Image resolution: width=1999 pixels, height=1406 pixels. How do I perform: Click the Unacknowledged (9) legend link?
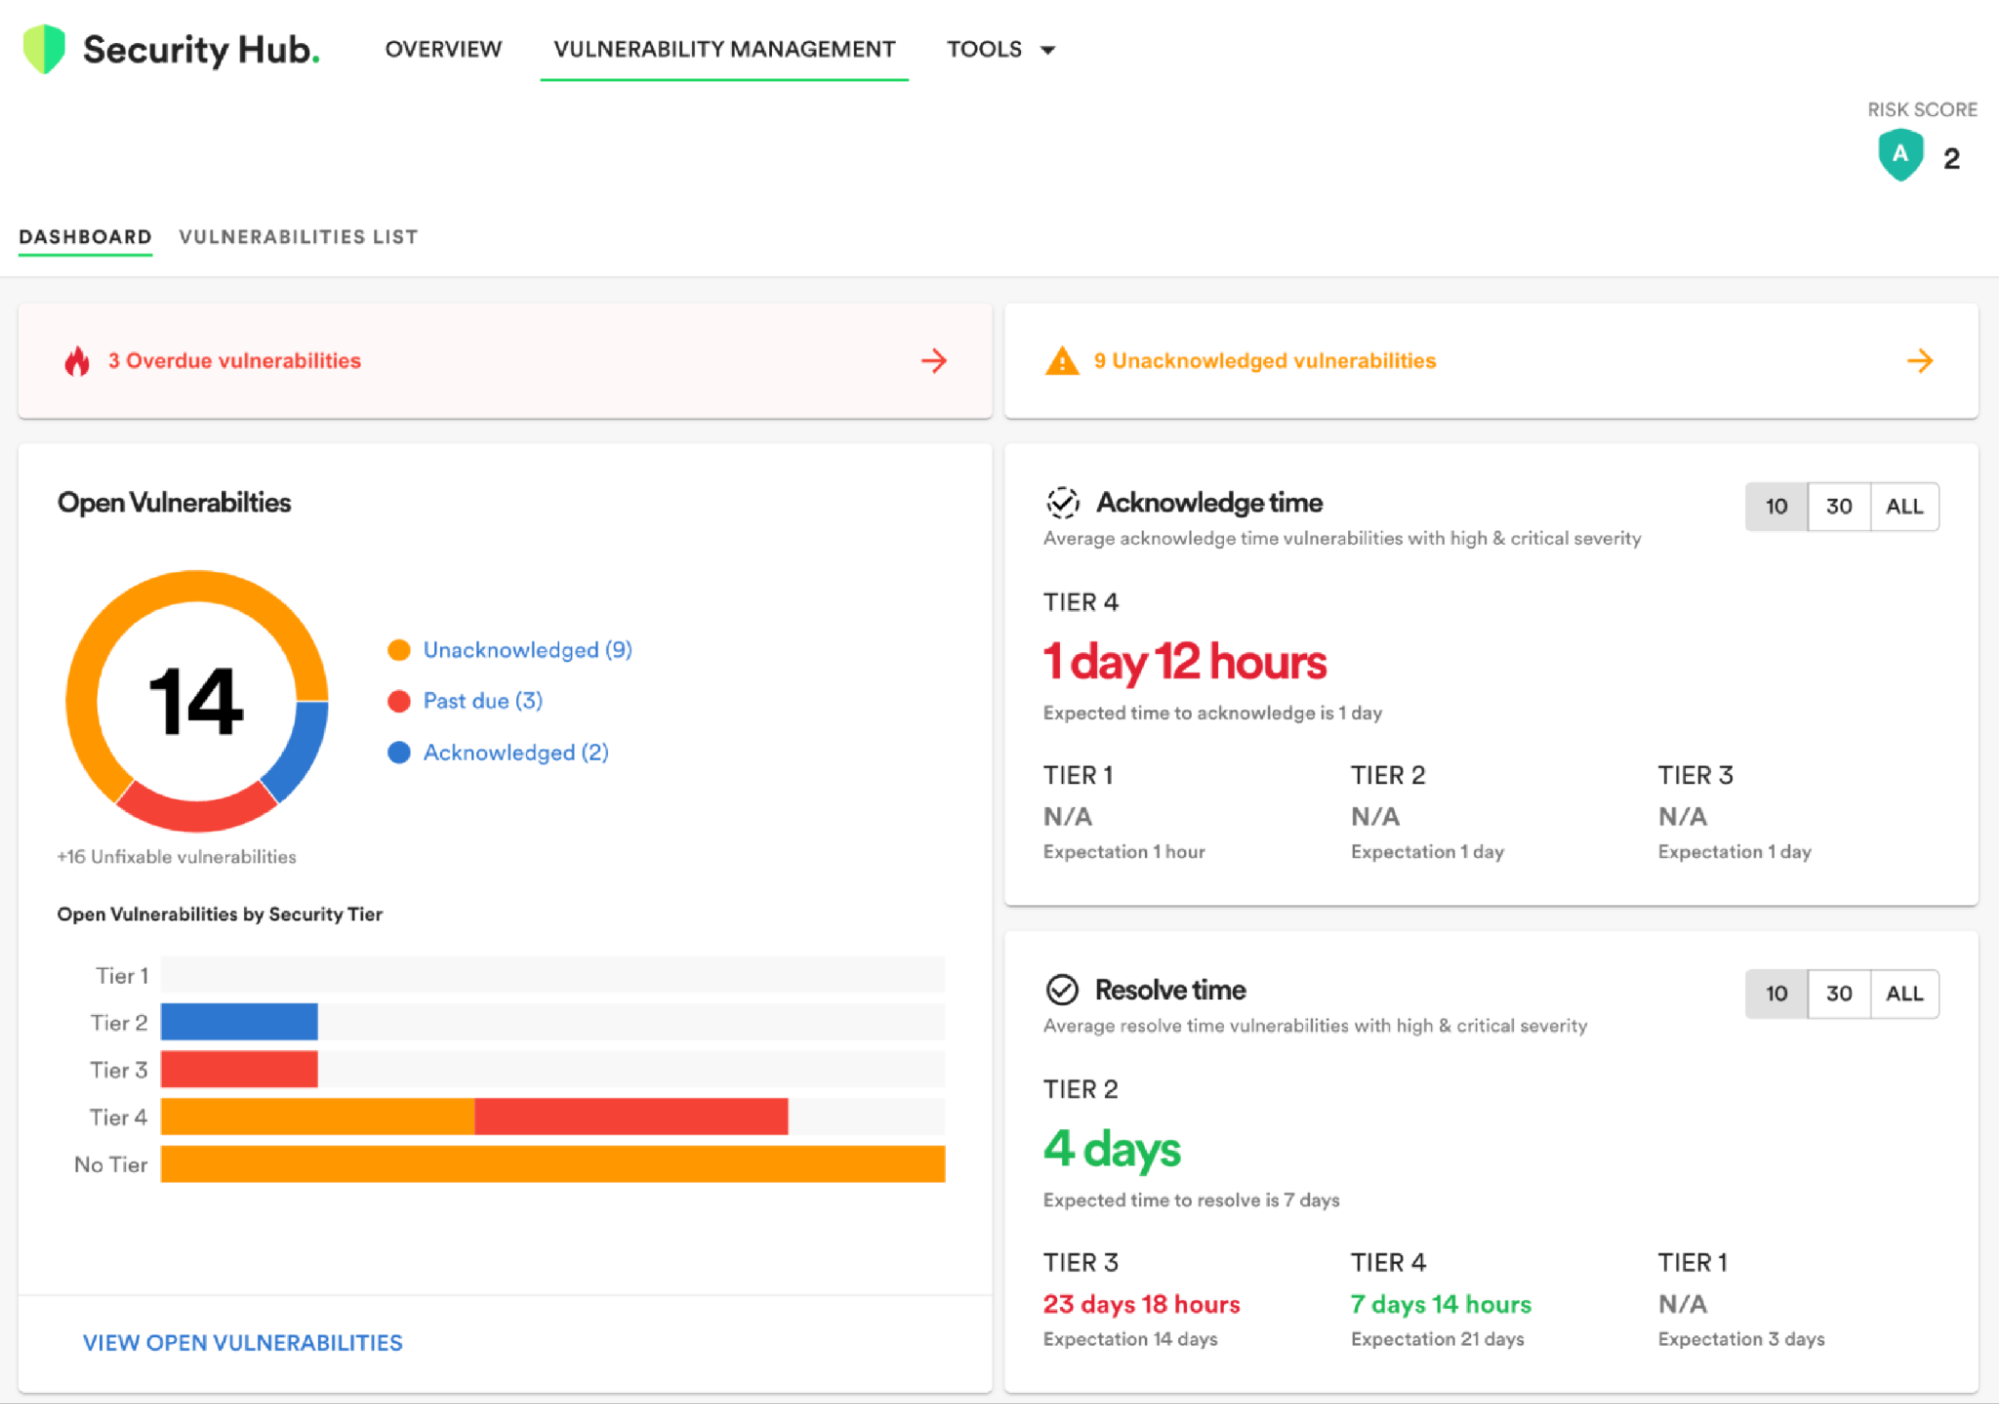coord(527,650)
